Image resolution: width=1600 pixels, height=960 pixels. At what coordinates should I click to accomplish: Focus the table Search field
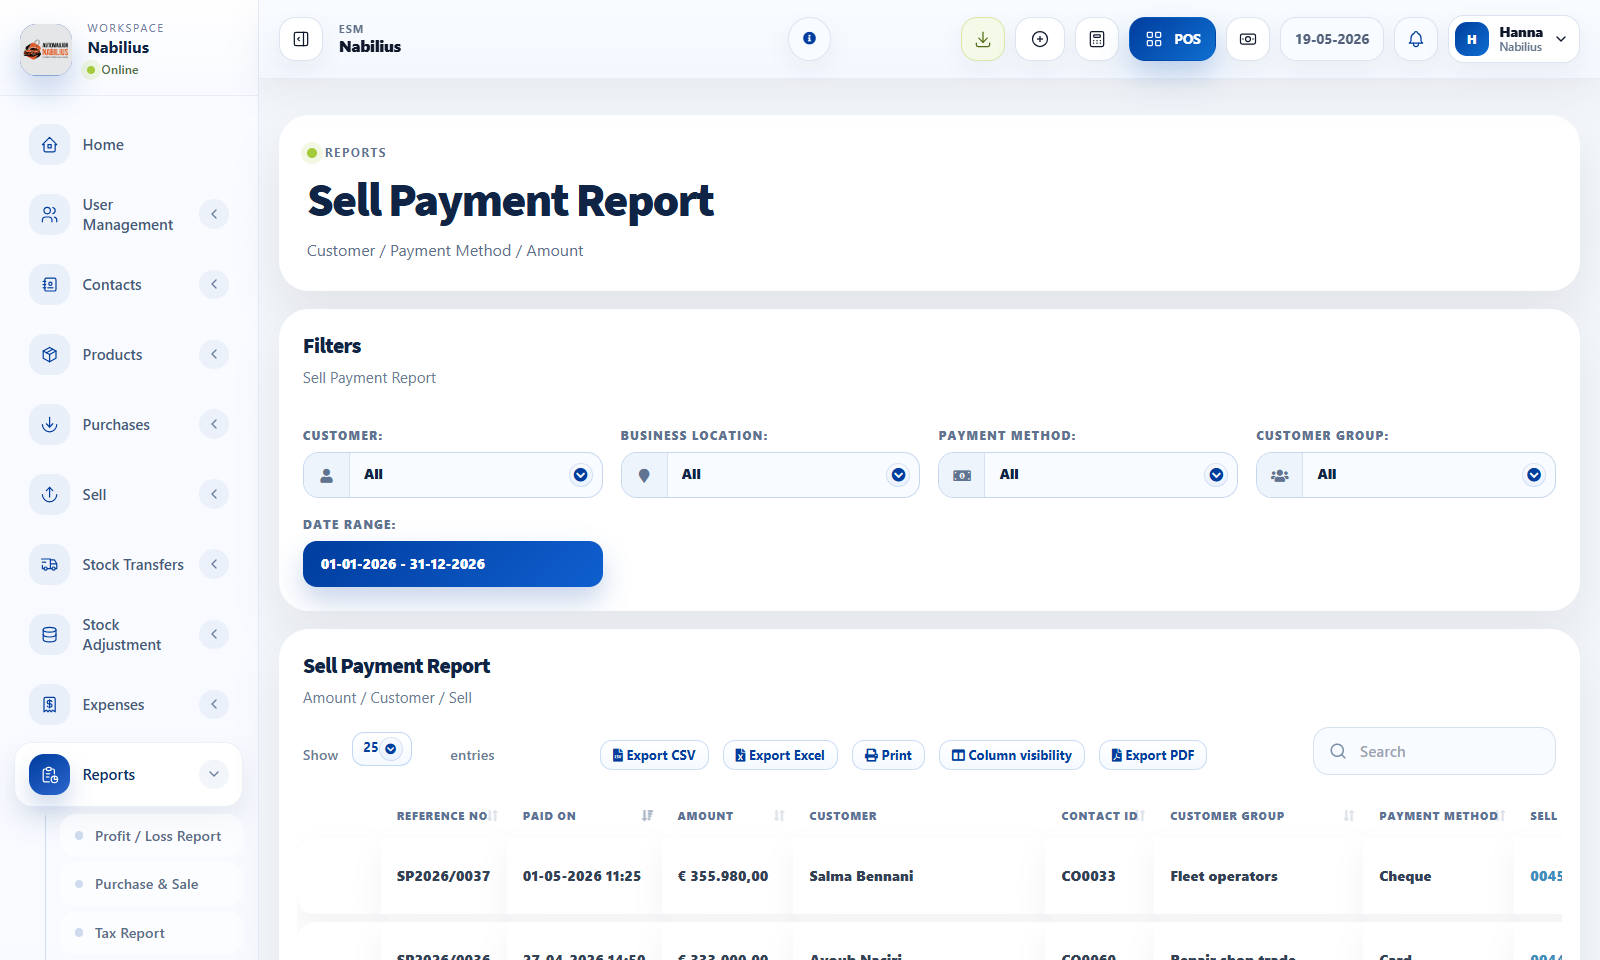1434,751
